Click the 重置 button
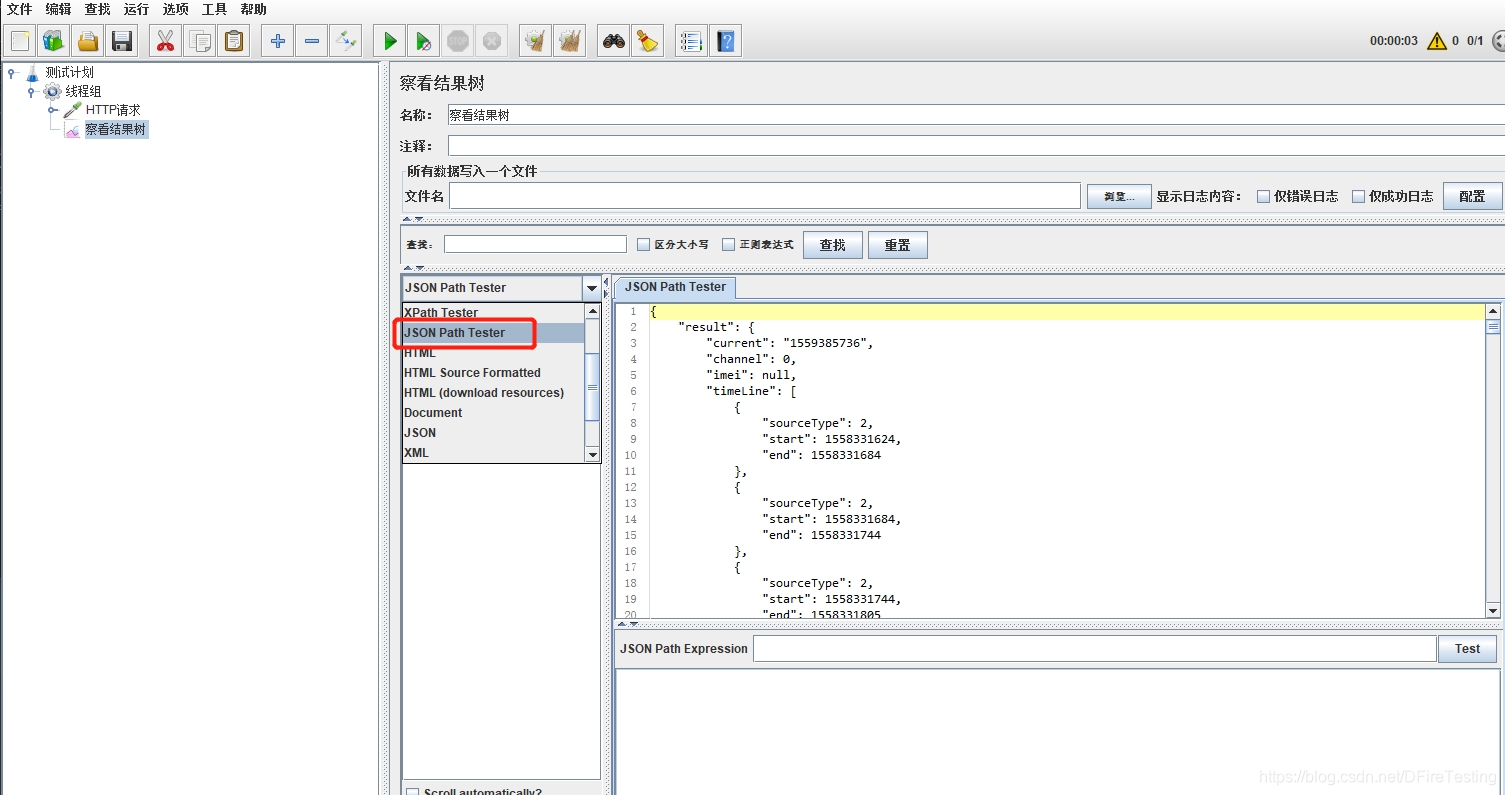This screenshot has height=795, width=1505. tap(897, 245)
